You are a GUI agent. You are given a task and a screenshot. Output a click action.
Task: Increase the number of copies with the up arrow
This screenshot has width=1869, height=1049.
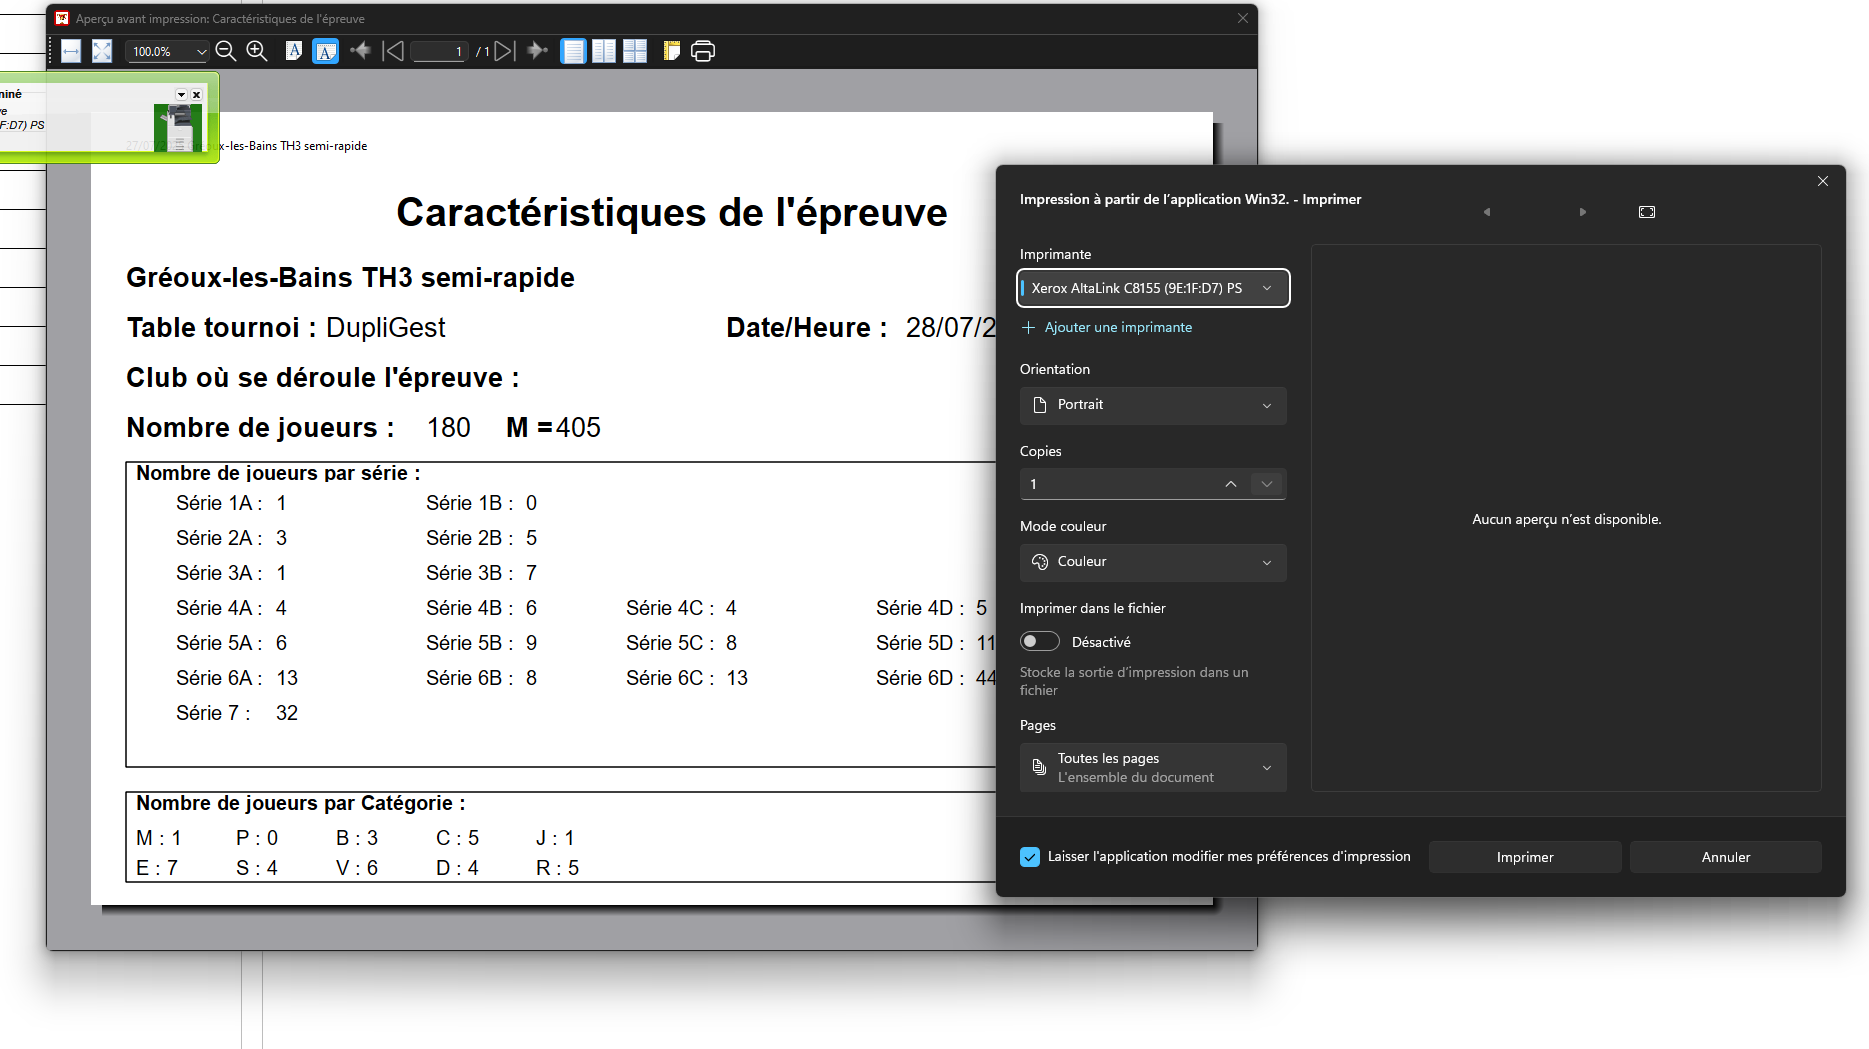point(1231,484)
